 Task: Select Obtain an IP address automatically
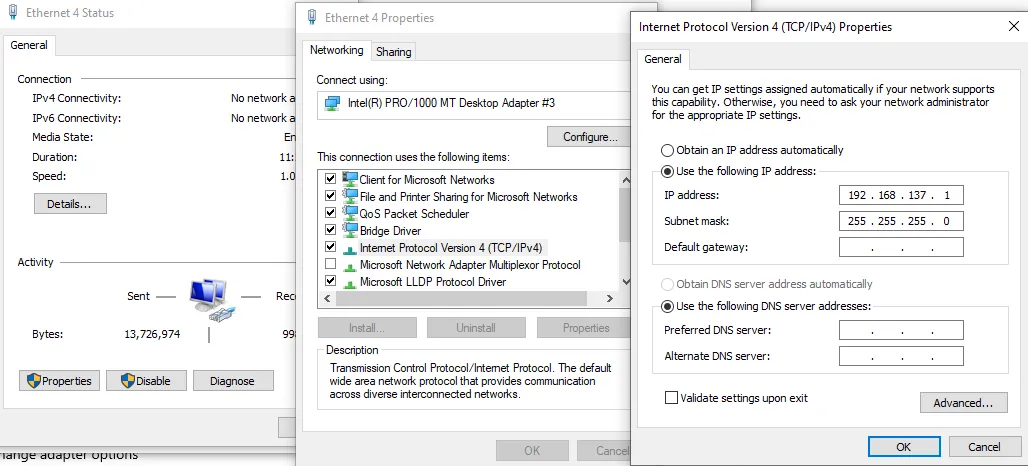pyautogui.click(x=667, y=150)
